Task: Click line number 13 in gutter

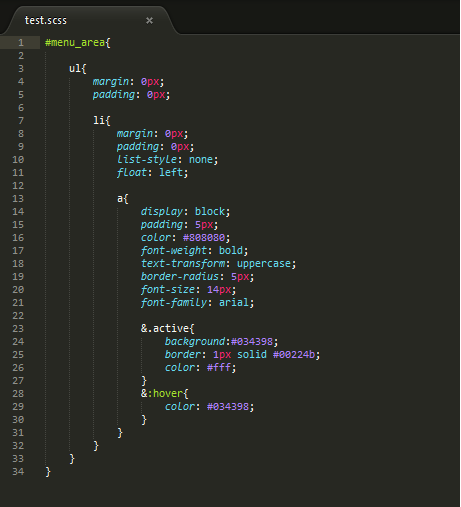Action: tap(18, 199)
